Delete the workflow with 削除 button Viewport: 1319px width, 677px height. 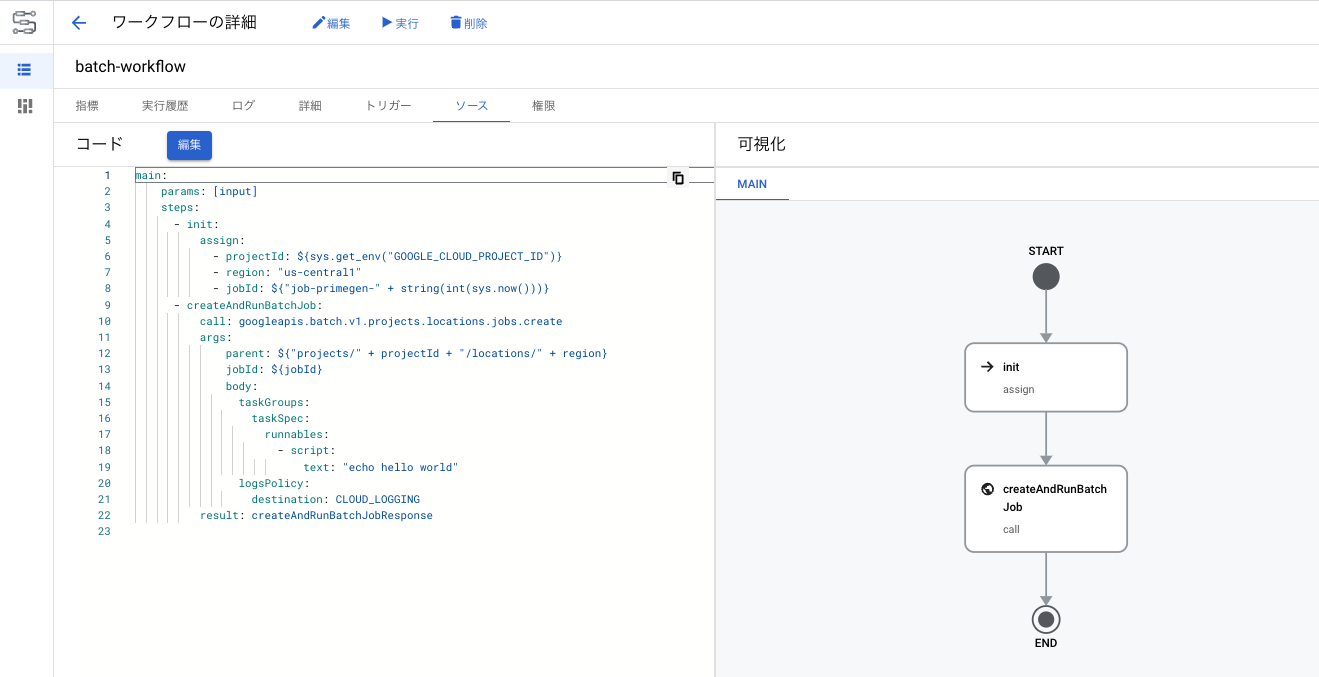click(468, 23)
